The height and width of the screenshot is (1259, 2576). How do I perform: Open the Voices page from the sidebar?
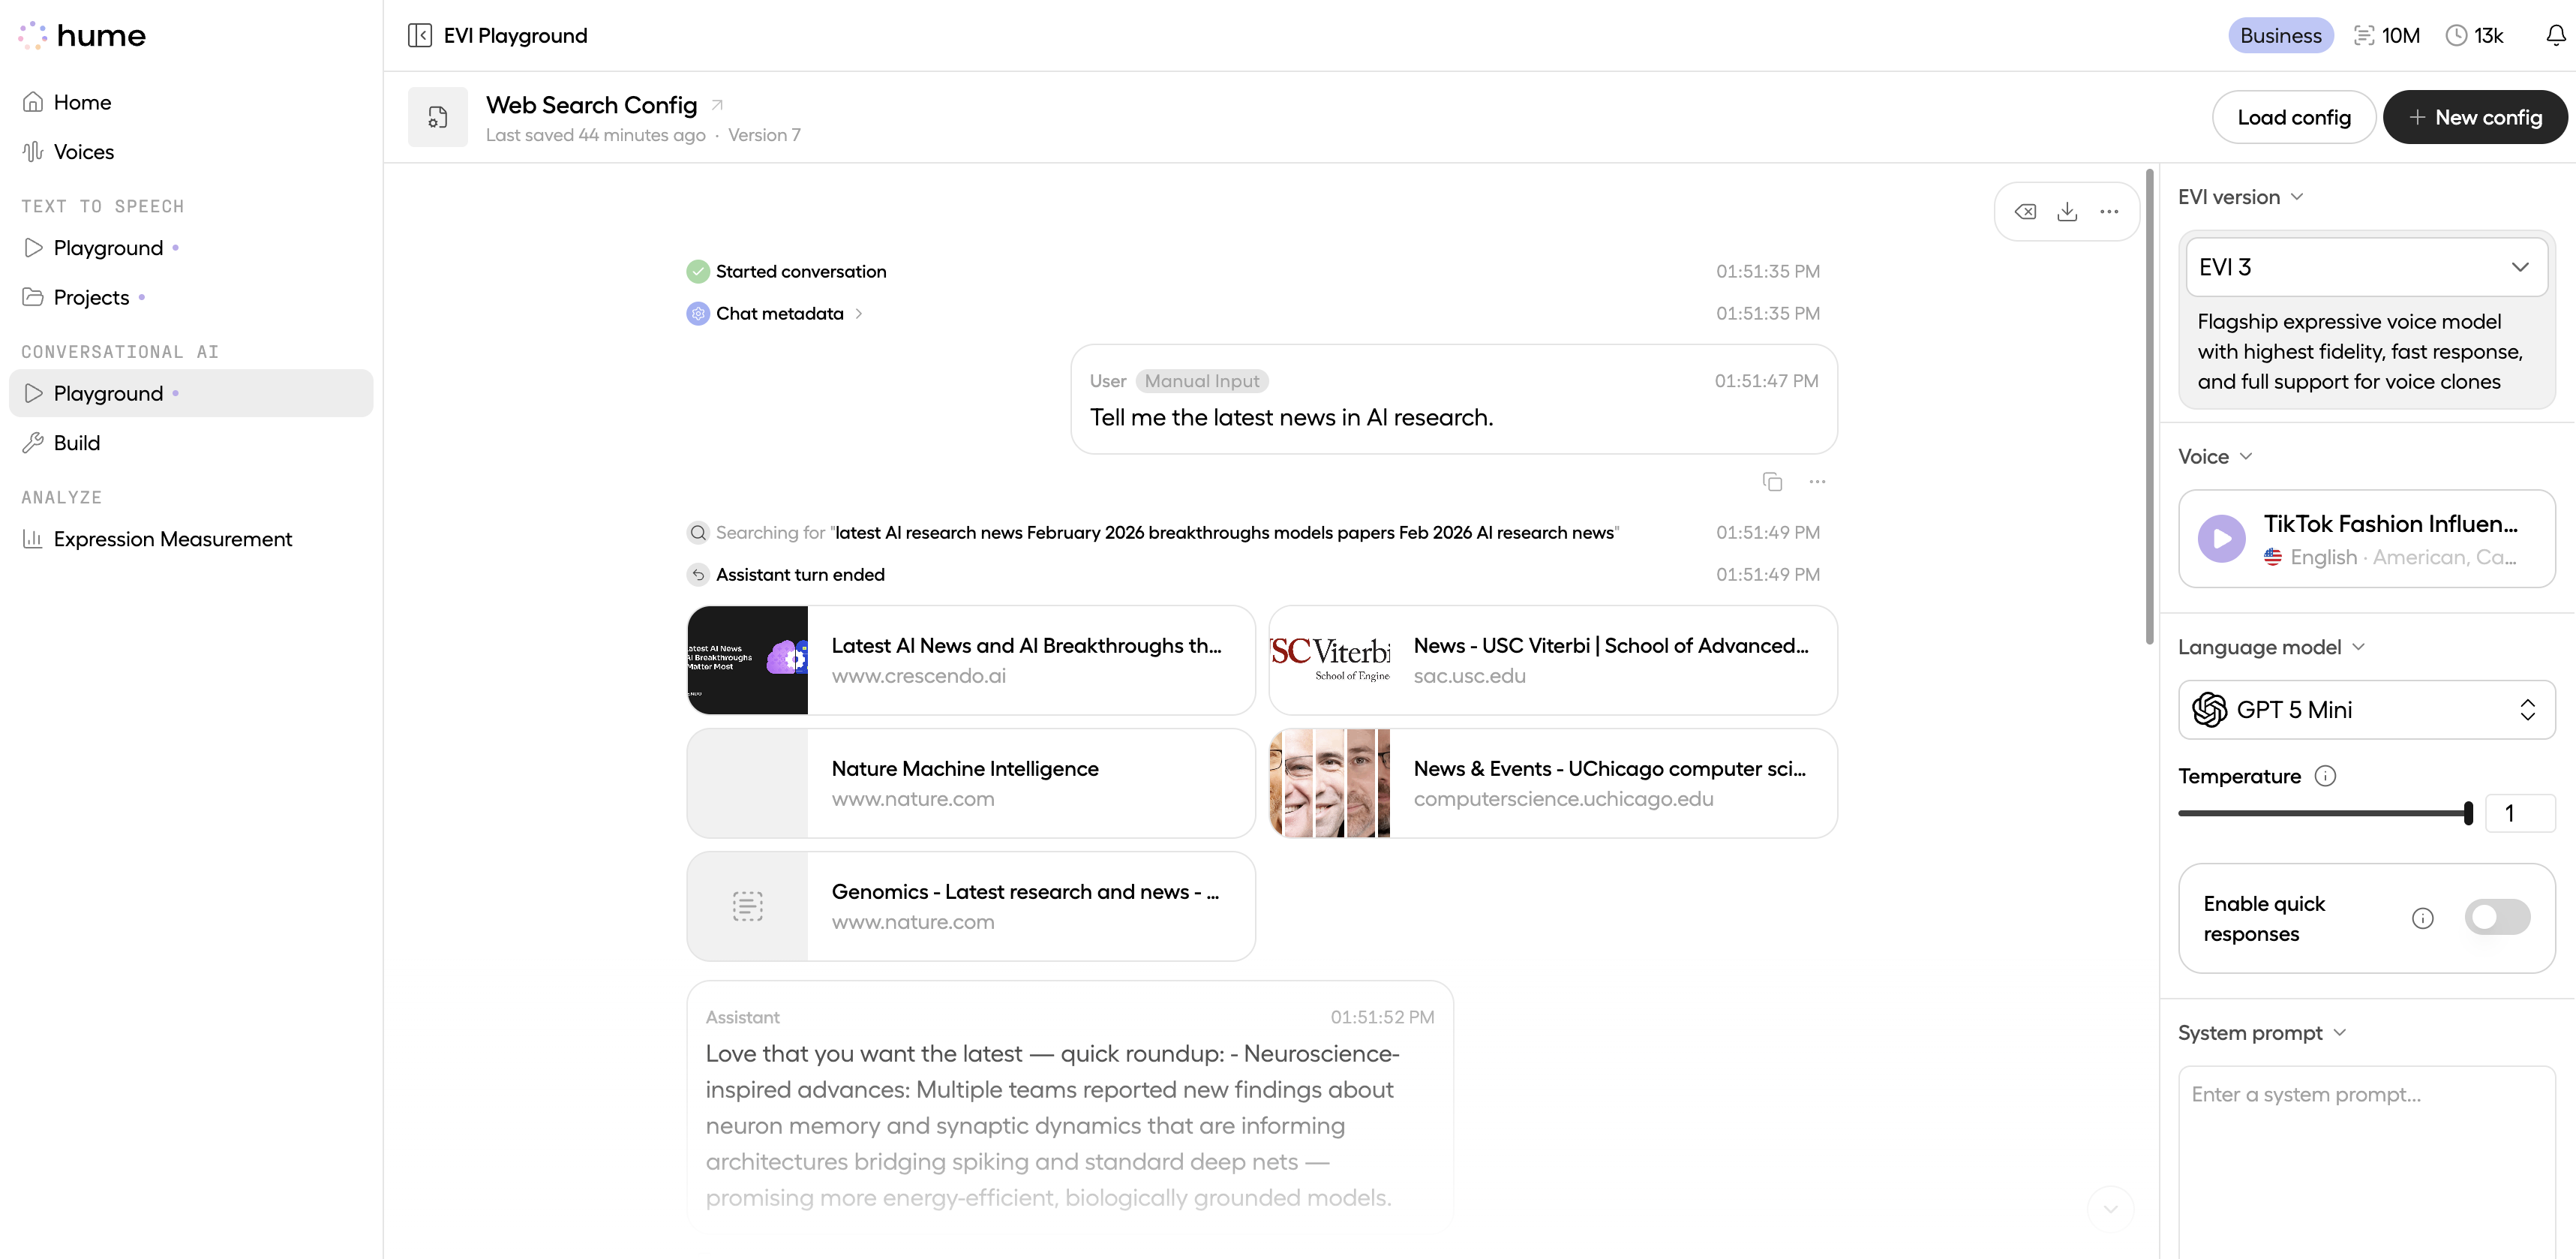84,151
